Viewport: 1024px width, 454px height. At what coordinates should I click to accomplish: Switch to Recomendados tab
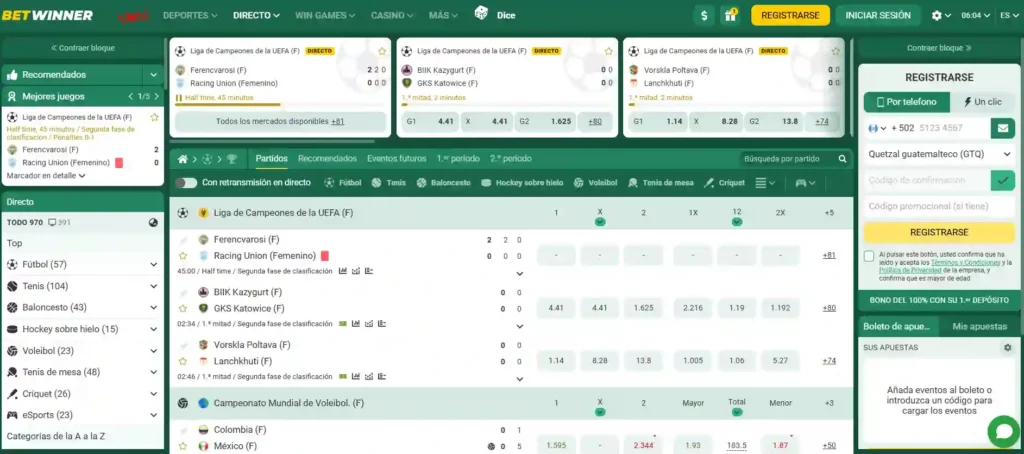[327, 159]
